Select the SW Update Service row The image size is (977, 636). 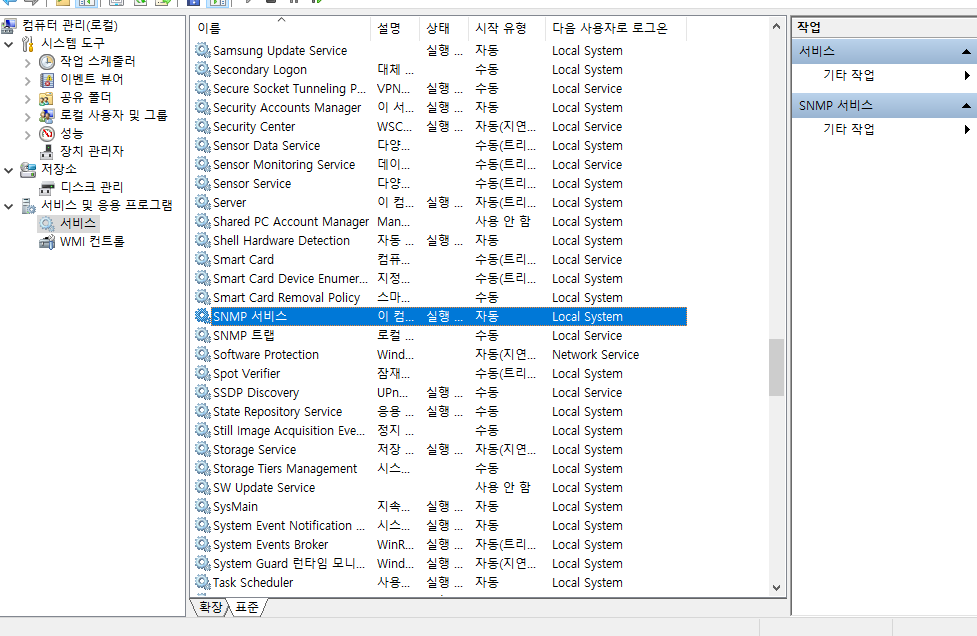click(440, 488)
